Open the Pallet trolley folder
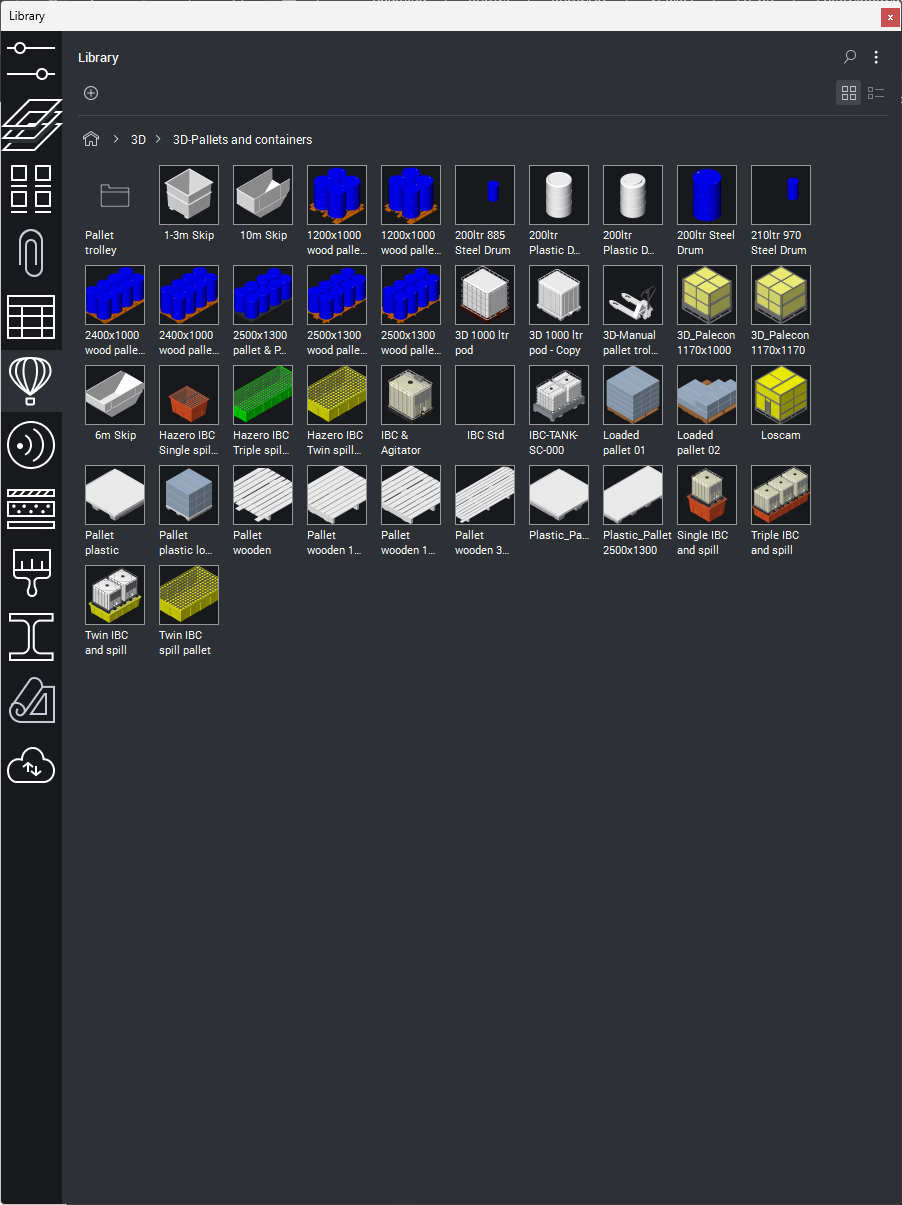 (115, 195)
